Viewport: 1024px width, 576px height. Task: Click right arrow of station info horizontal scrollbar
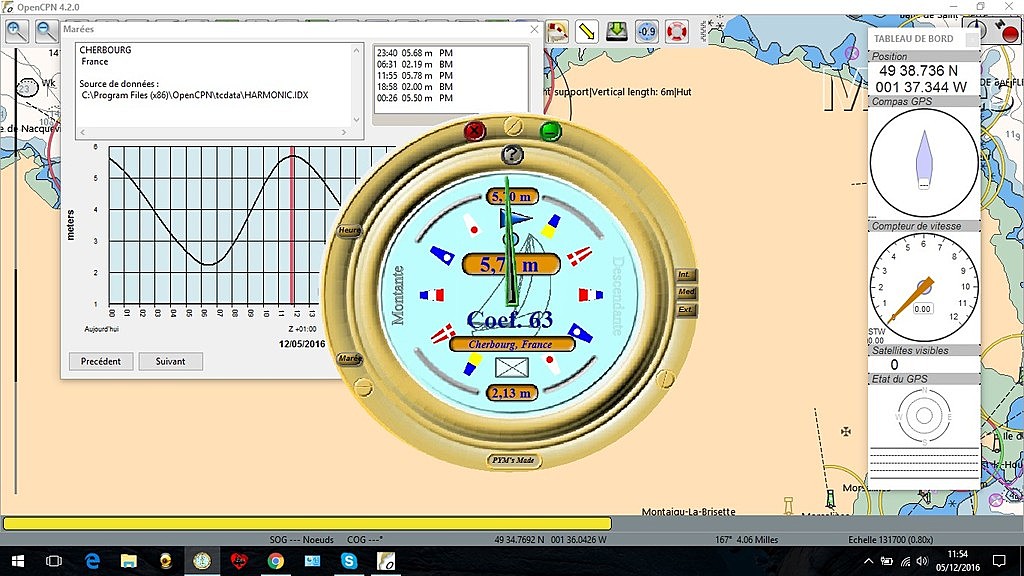[x=344, y=133]
